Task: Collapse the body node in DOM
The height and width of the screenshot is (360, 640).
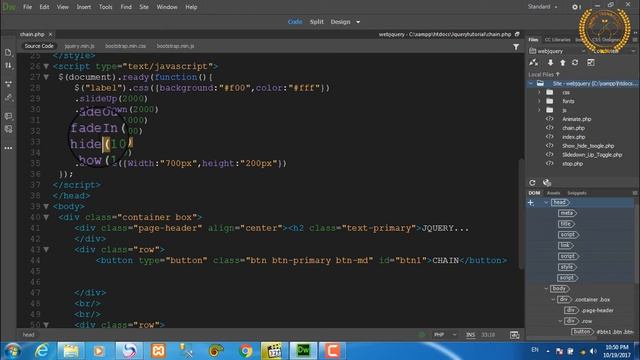Action: tap(546, 289)
